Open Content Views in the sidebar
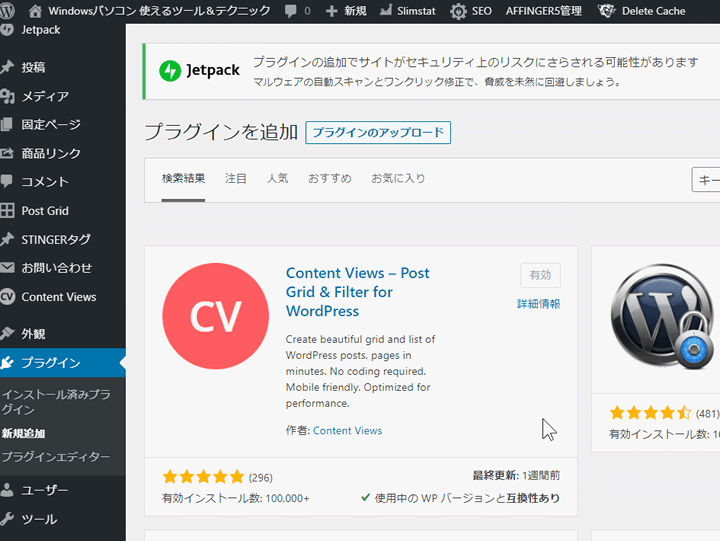 coord(59,297)
